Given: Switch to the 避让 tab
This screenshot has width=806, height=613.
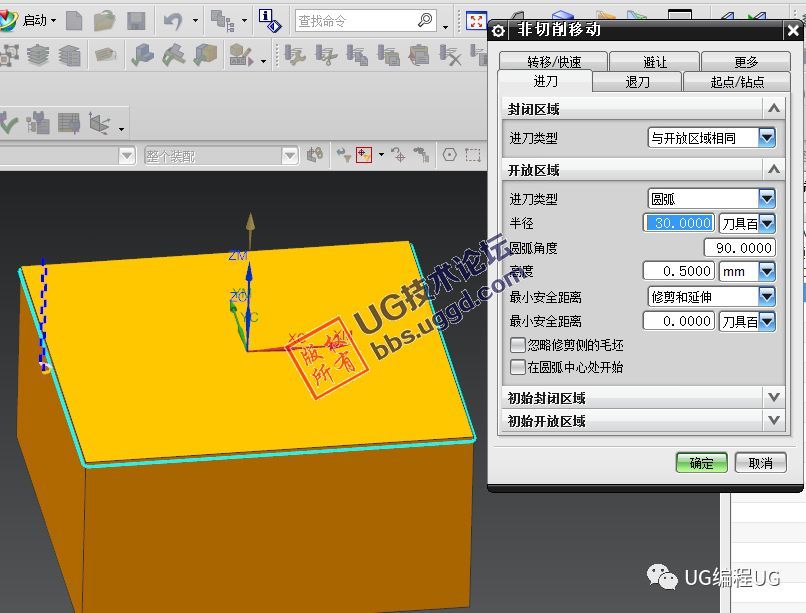Looking at the screenshot, I should (655, 60).
